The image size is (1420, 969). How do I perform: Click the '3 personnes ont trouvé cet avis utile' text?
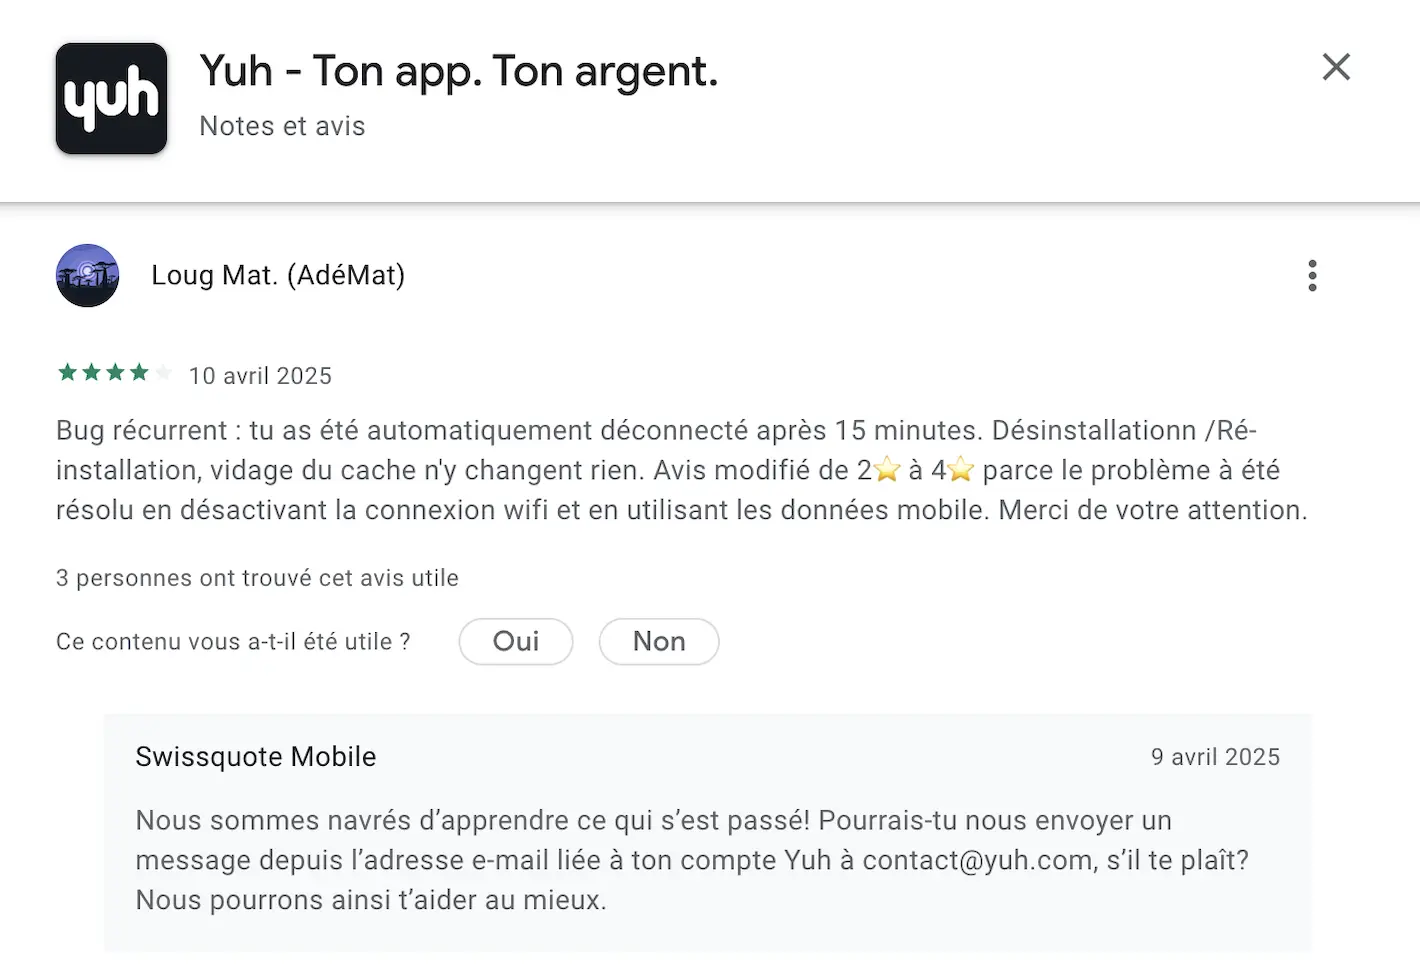pyautogui.click(x=257, y=578)
